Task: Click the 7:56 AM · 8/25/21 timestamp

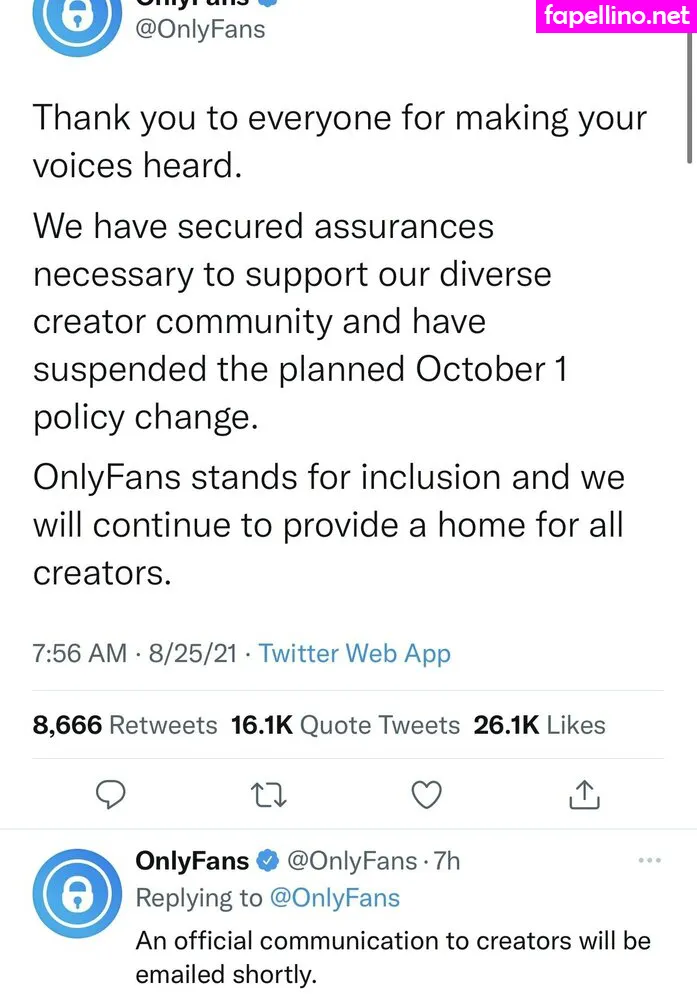Action: point(135,654)
